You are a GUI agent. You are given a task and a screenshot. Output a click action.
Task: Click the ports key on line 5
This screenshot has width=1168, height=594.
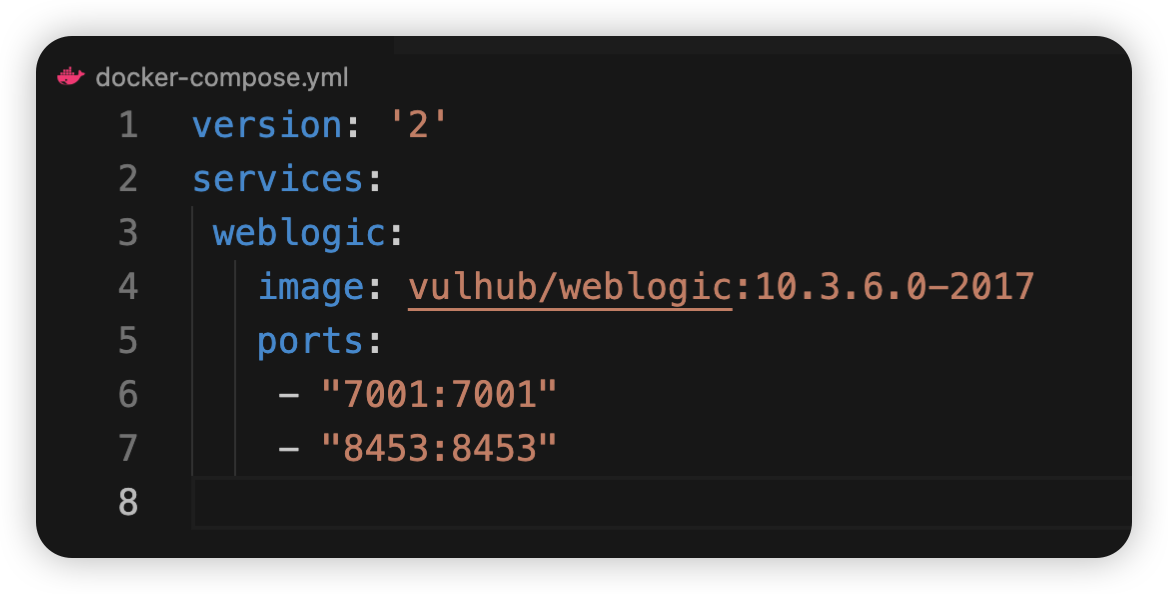tap(311, 342)
